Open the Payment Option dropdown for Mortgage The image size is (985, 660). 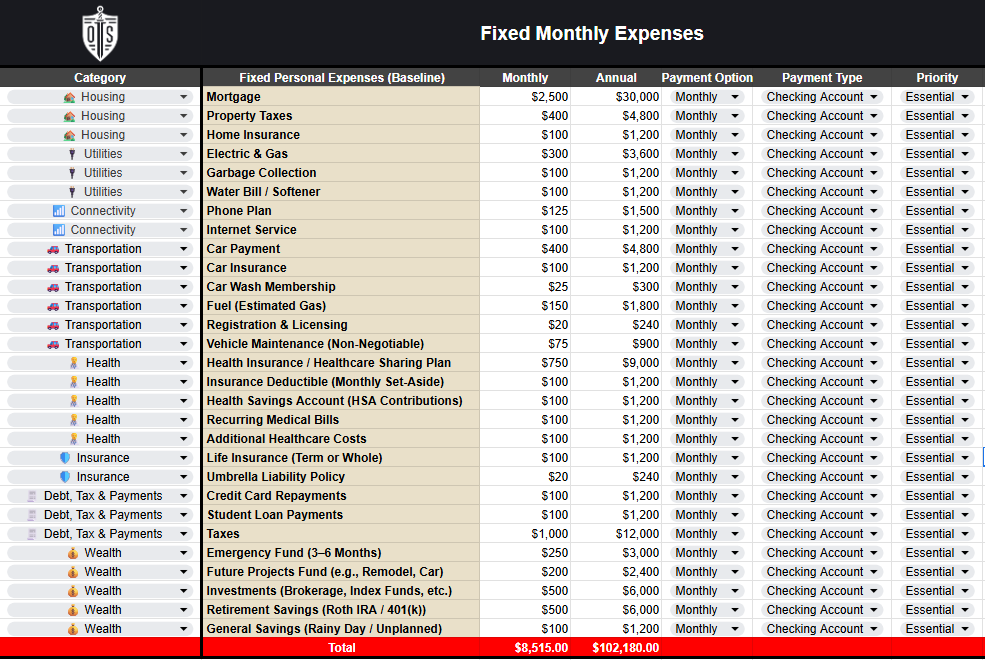coord(735,97)
